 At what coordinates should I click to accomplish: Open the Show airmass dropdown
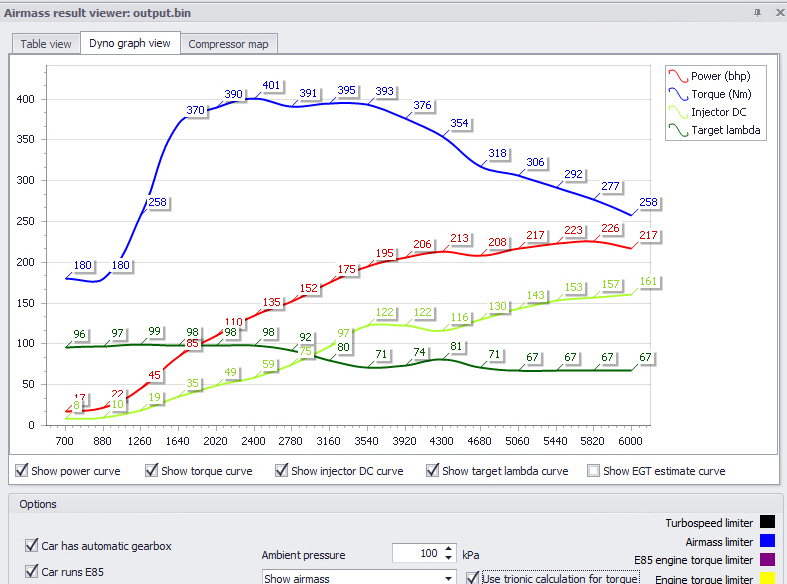pyautogui.click(x=359, y=577)
